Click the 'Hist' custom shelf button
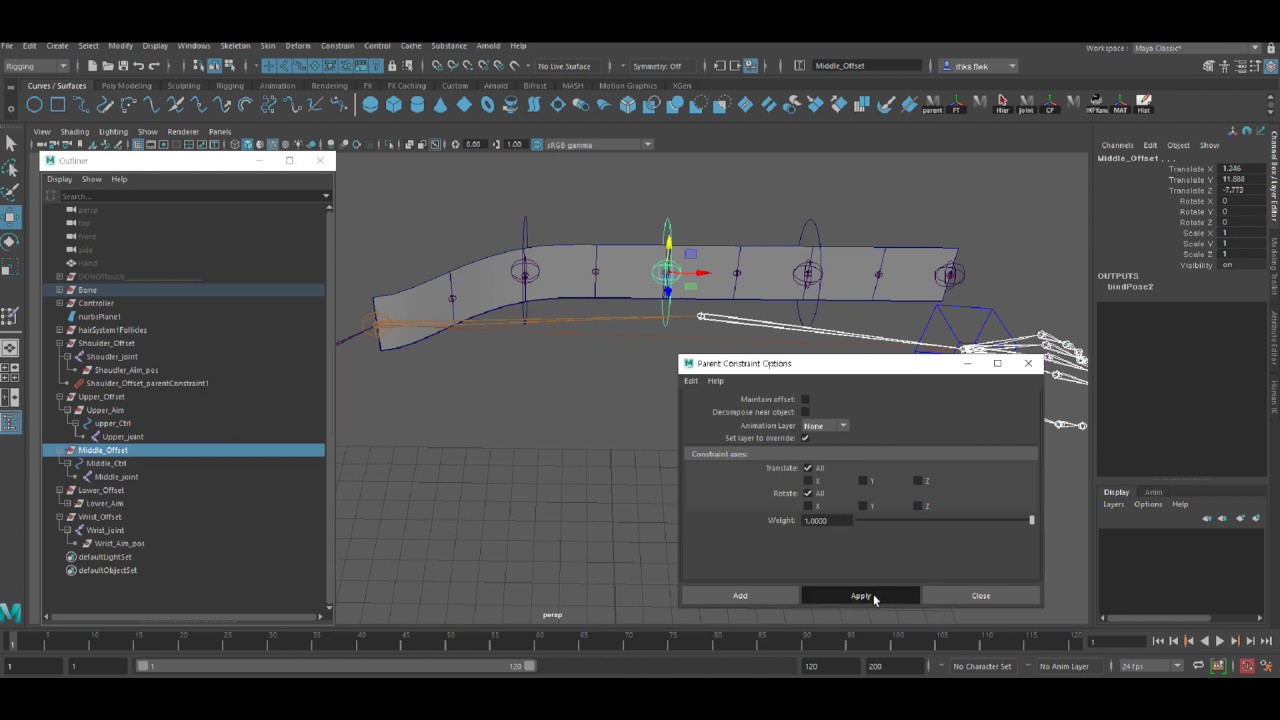 (1144, 105)
